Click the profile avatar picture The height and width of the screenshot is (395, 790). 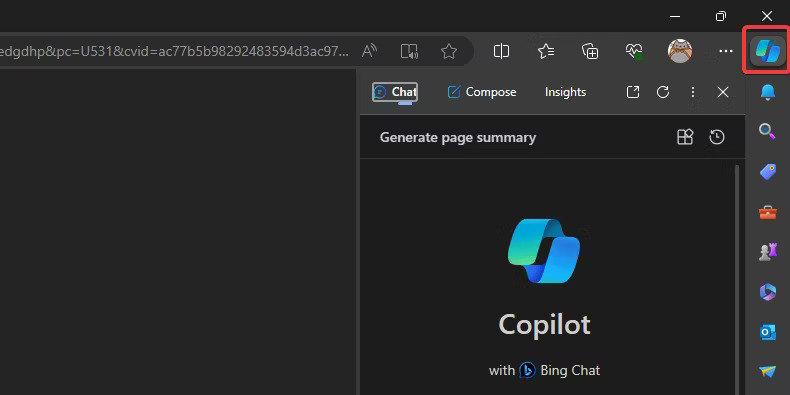[x=680, y=51]
